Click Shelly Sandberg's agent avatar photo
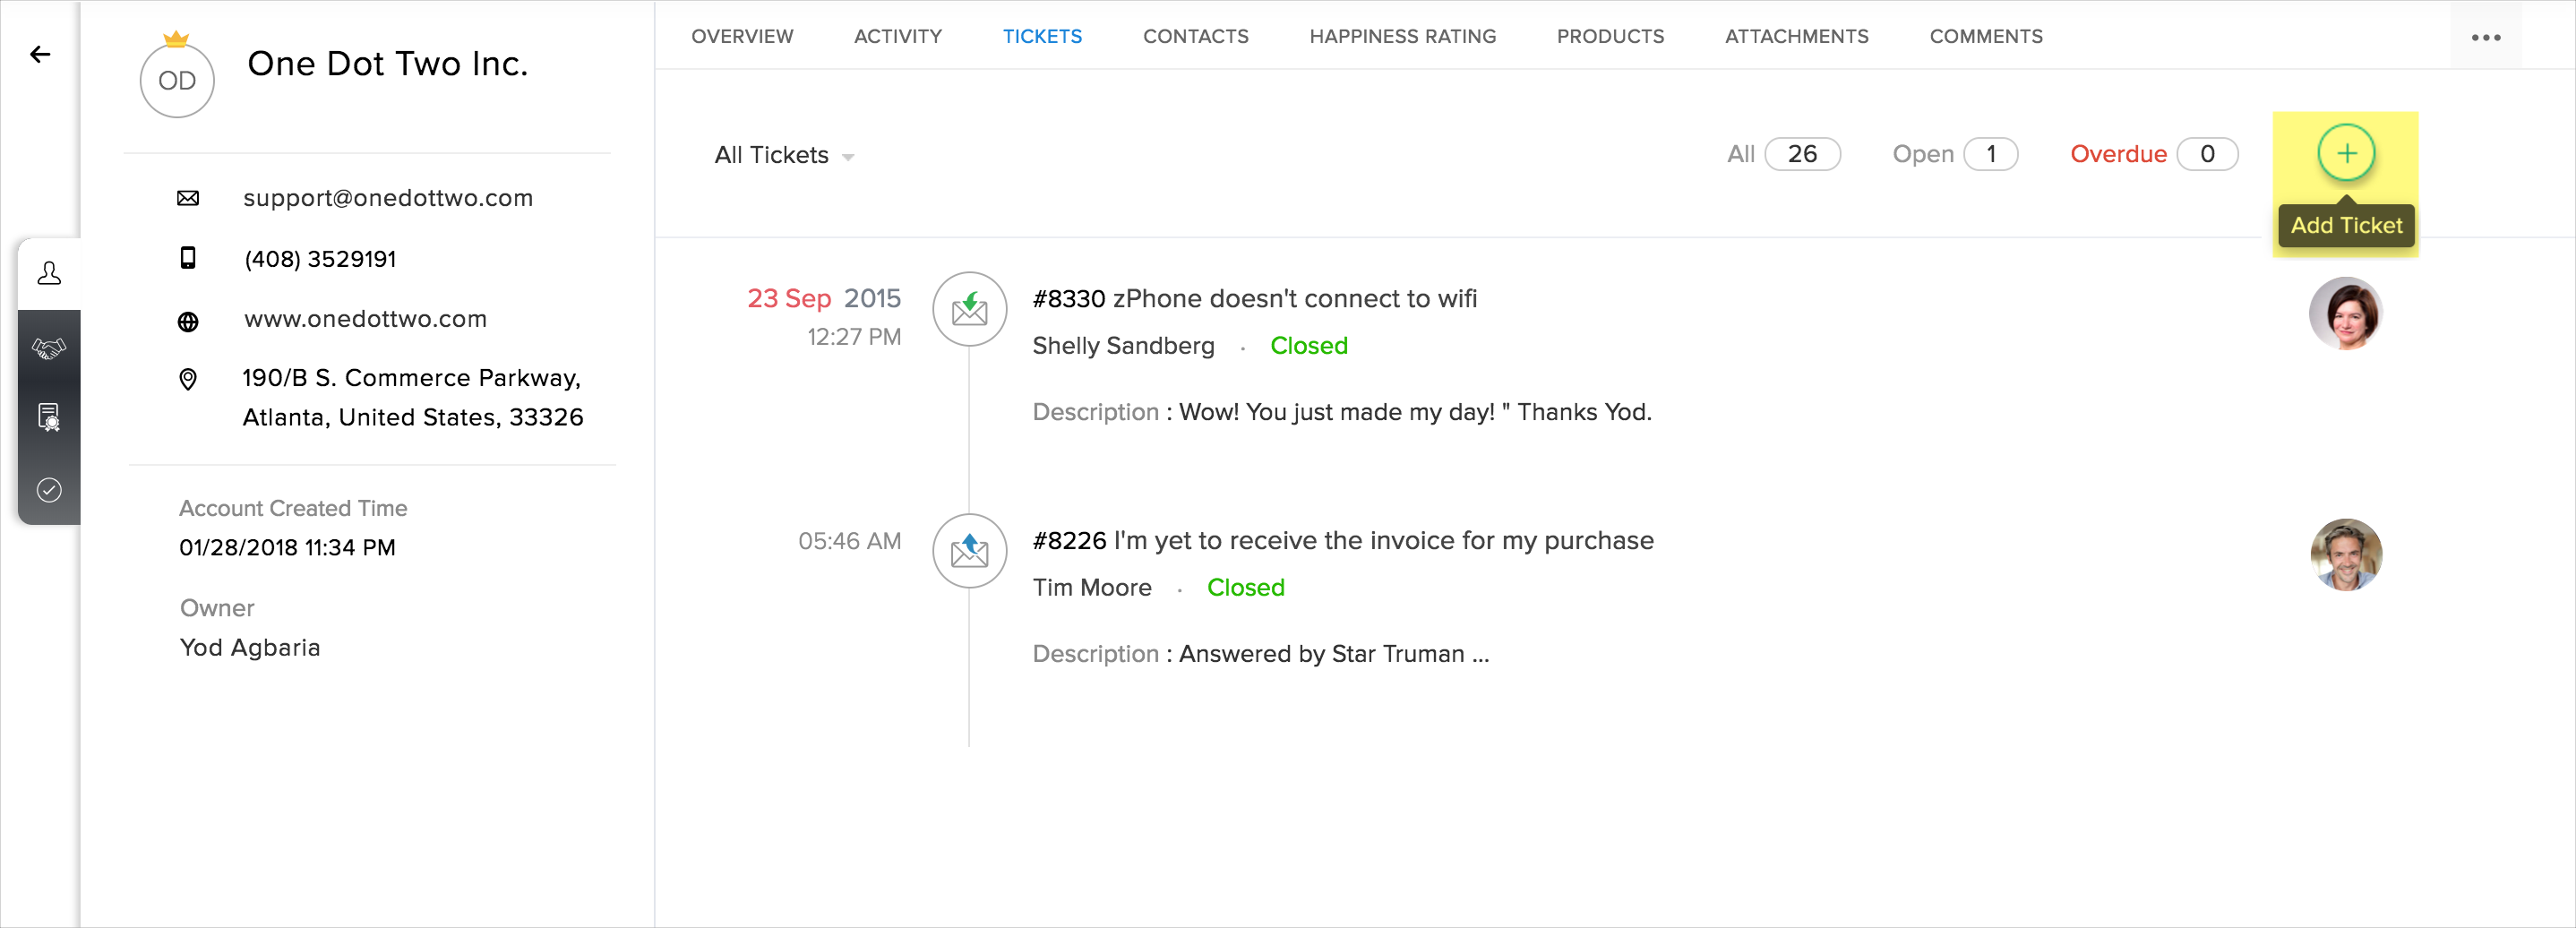 2345,313
